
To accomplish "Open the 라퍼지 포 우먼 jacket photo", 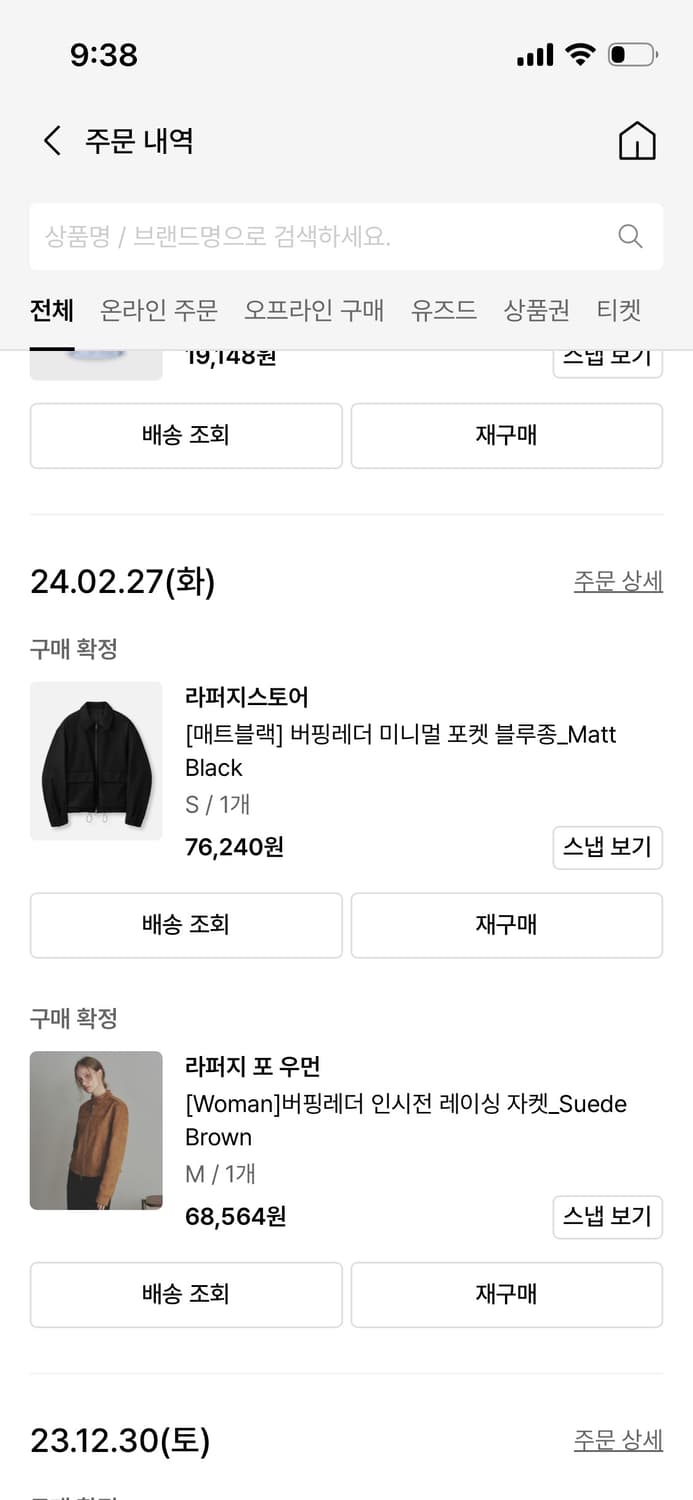I will pyautogui.click(x=95, y=1130).
